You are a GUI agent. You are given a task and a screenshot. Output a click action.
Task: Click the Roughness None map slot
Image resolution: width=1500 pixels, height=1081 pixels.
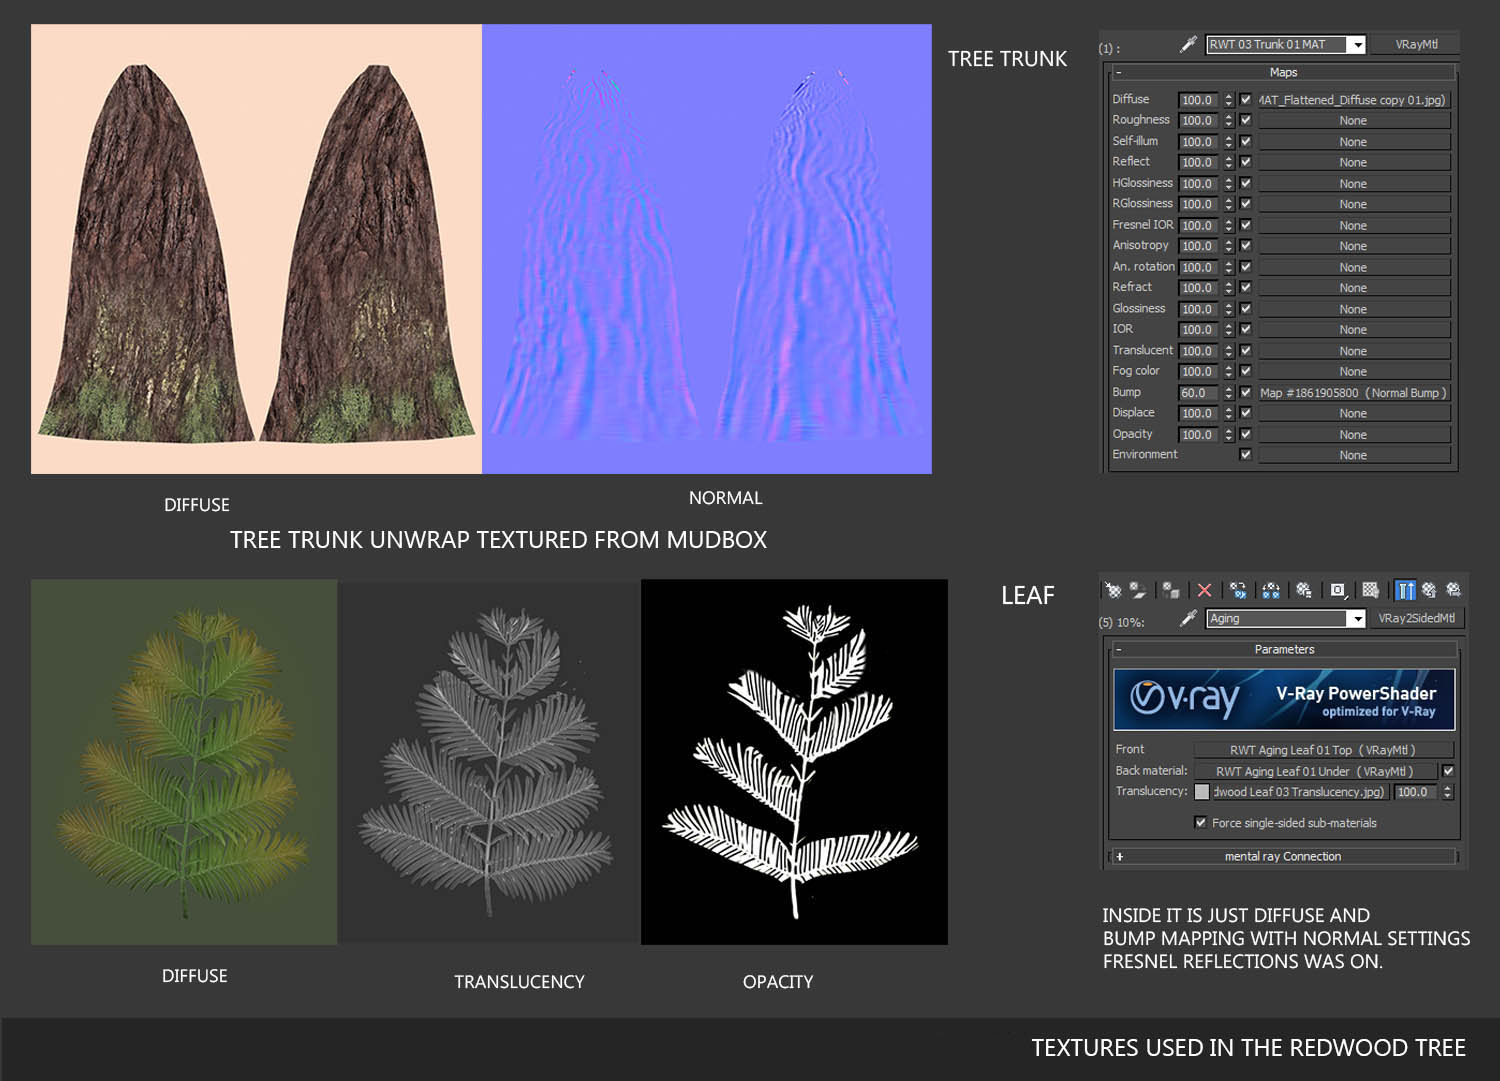tap(1353, 120)
